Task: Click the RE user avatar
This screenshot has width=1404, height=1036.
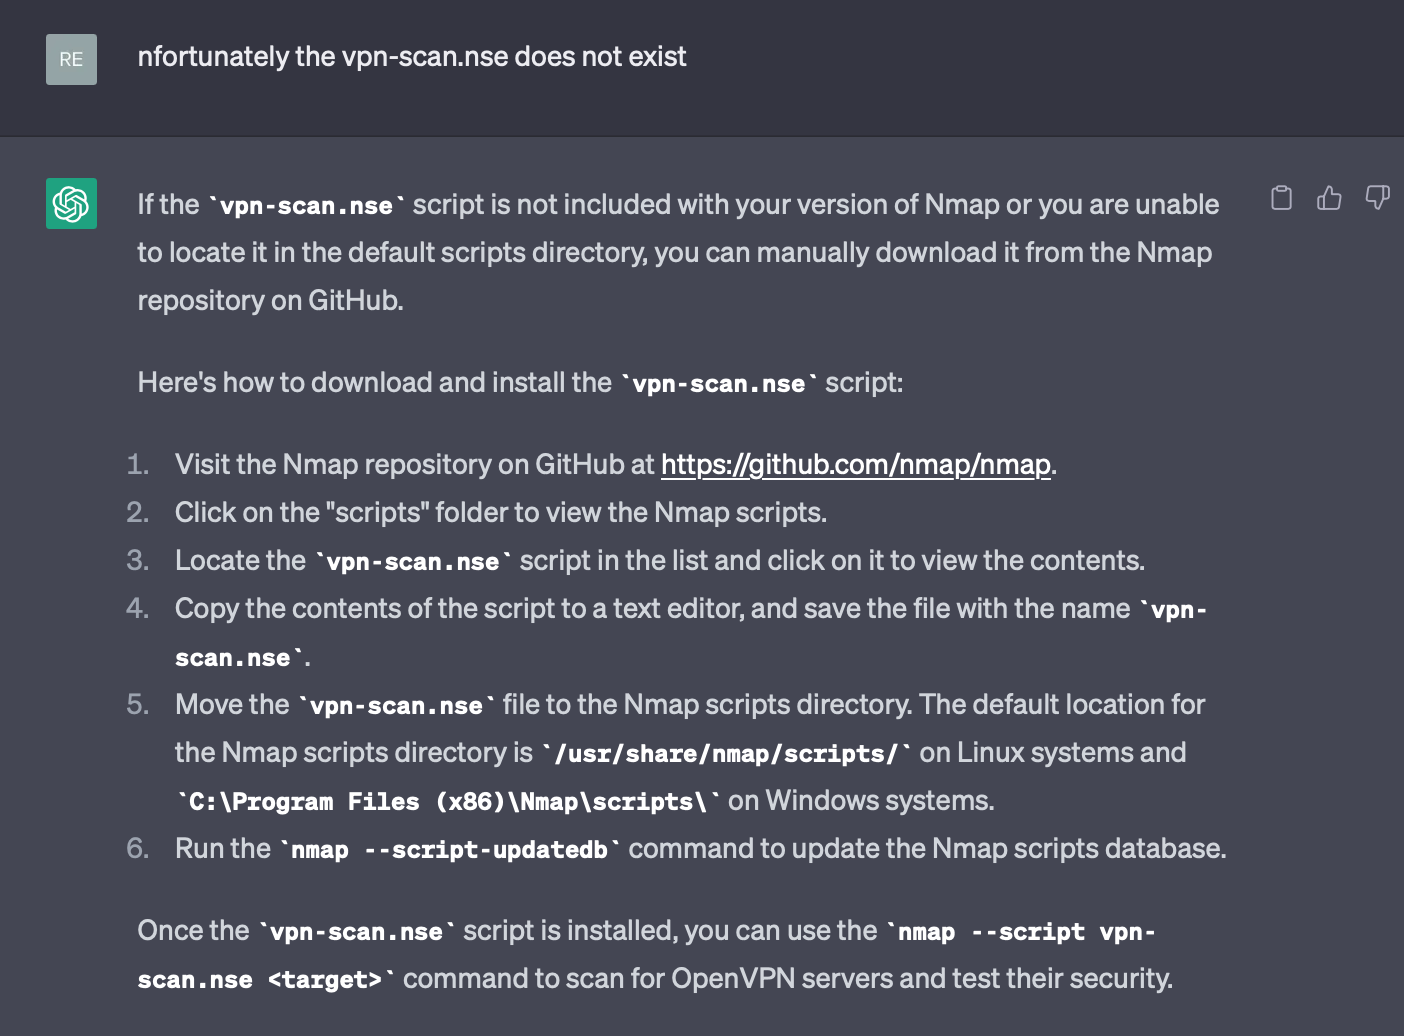Action: pyautogui.click(x=71, y=59)
